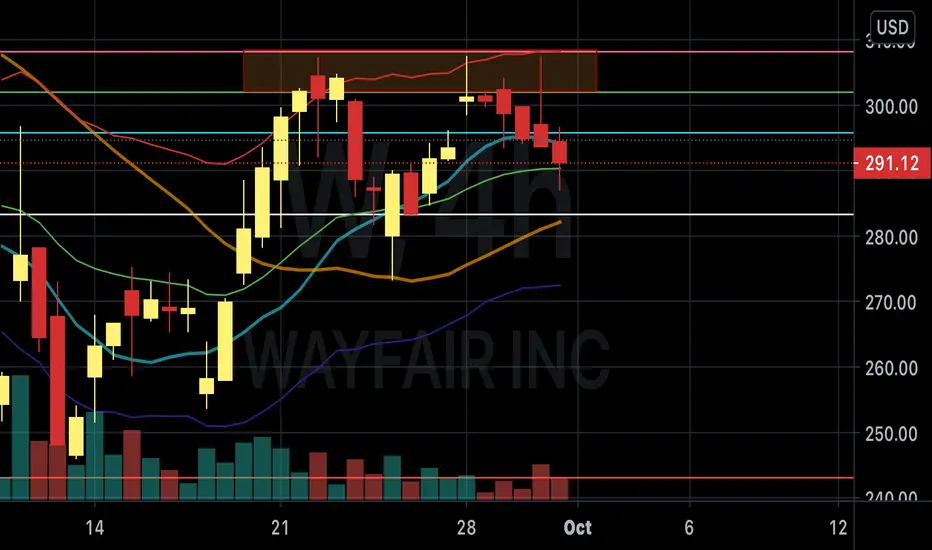Click the 6 date label on time axis

point(689,527)
